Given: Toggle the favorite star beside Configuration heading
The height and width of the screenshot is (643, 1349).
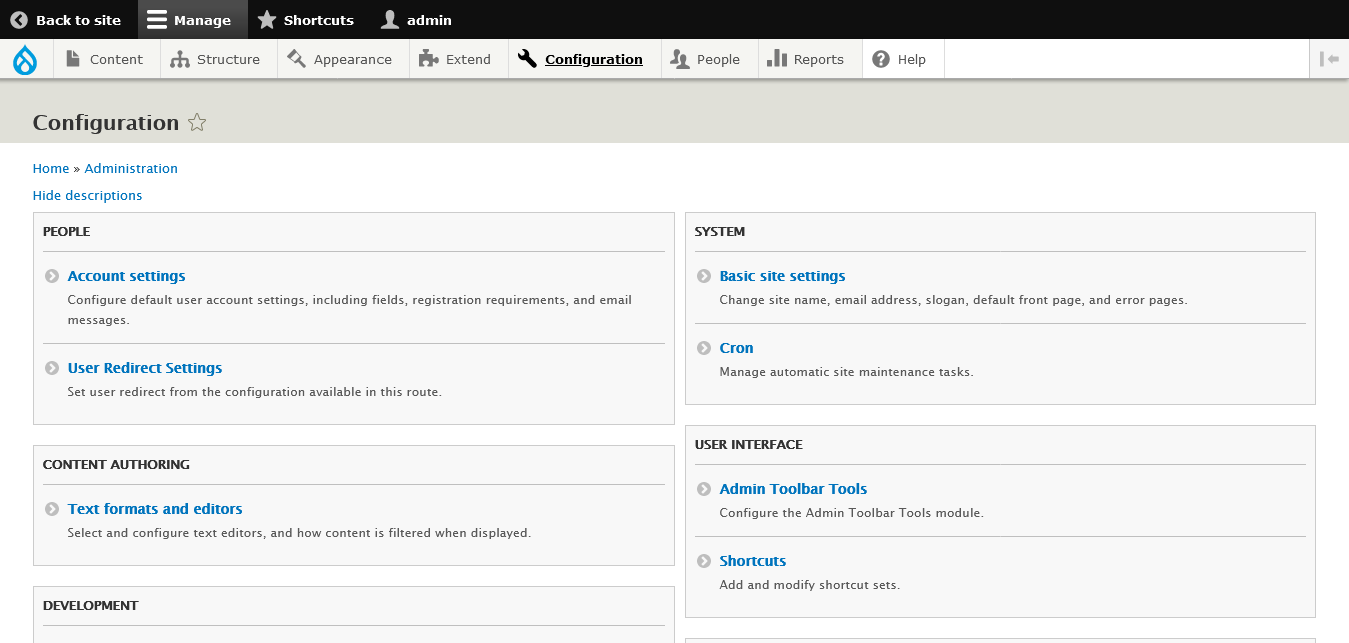Looking at the screenshot, I should tap(197, 122).
